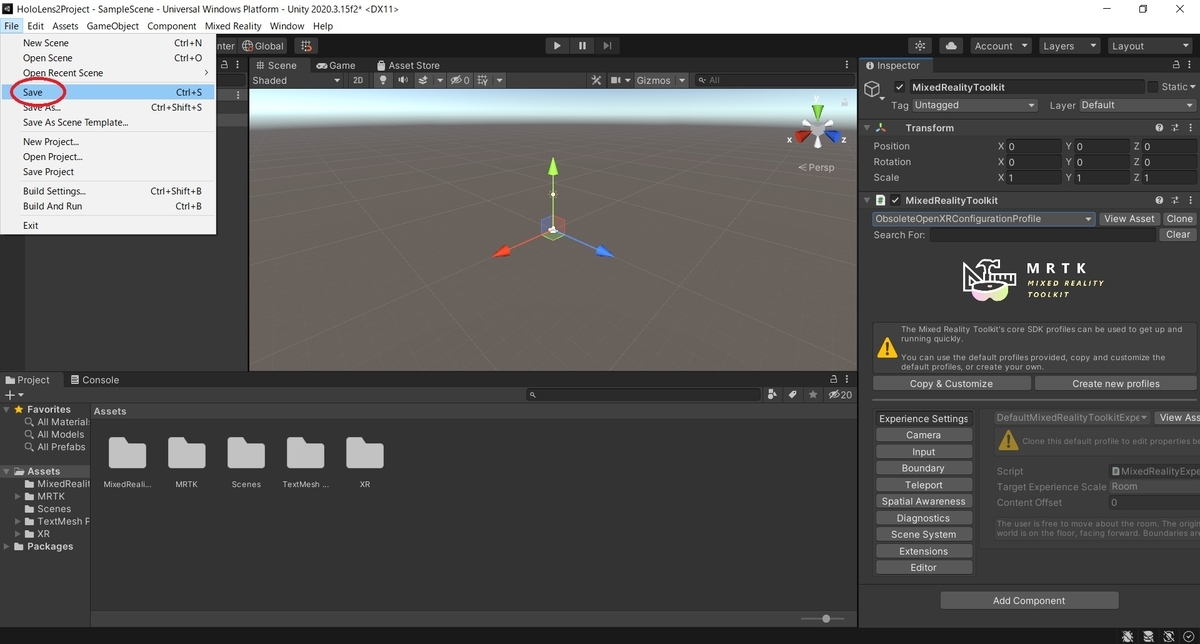Click the Pause button

[582, 46]
